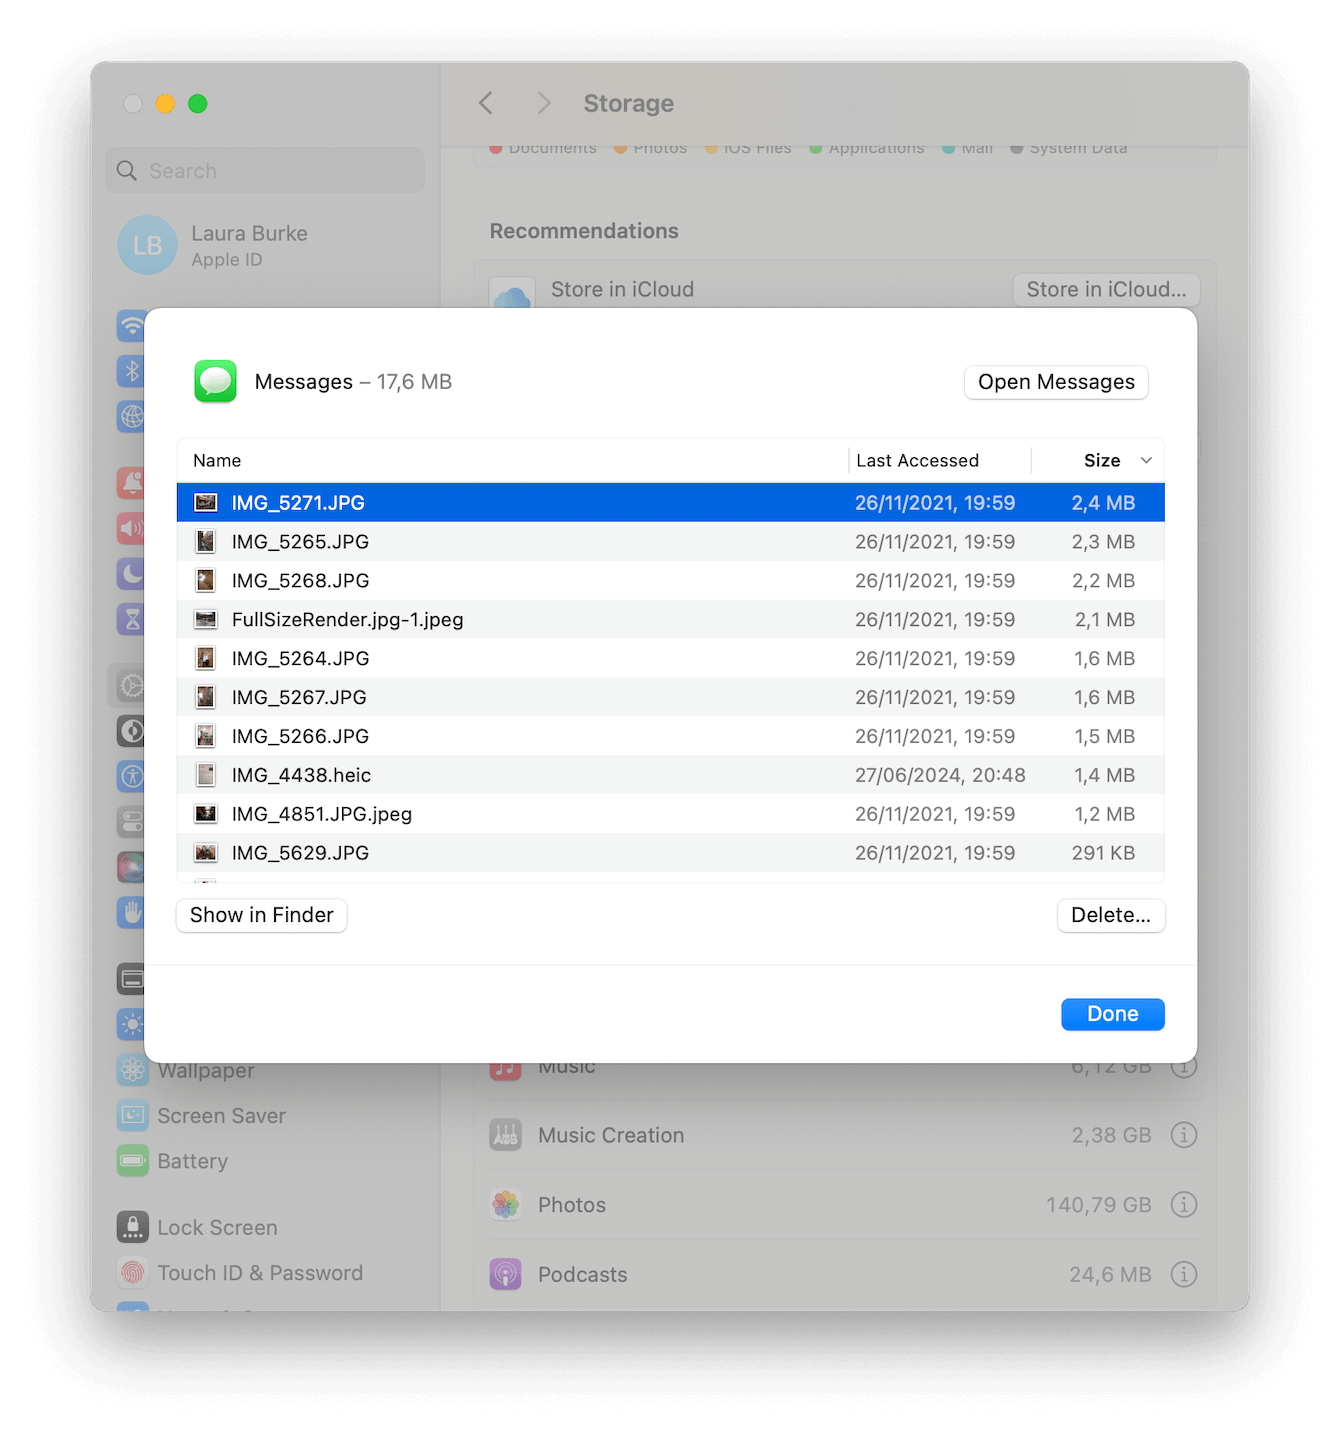1340x1431 pixels.
Task: Select the file name IMG_5629.JPG
Action: click(300, 853)
